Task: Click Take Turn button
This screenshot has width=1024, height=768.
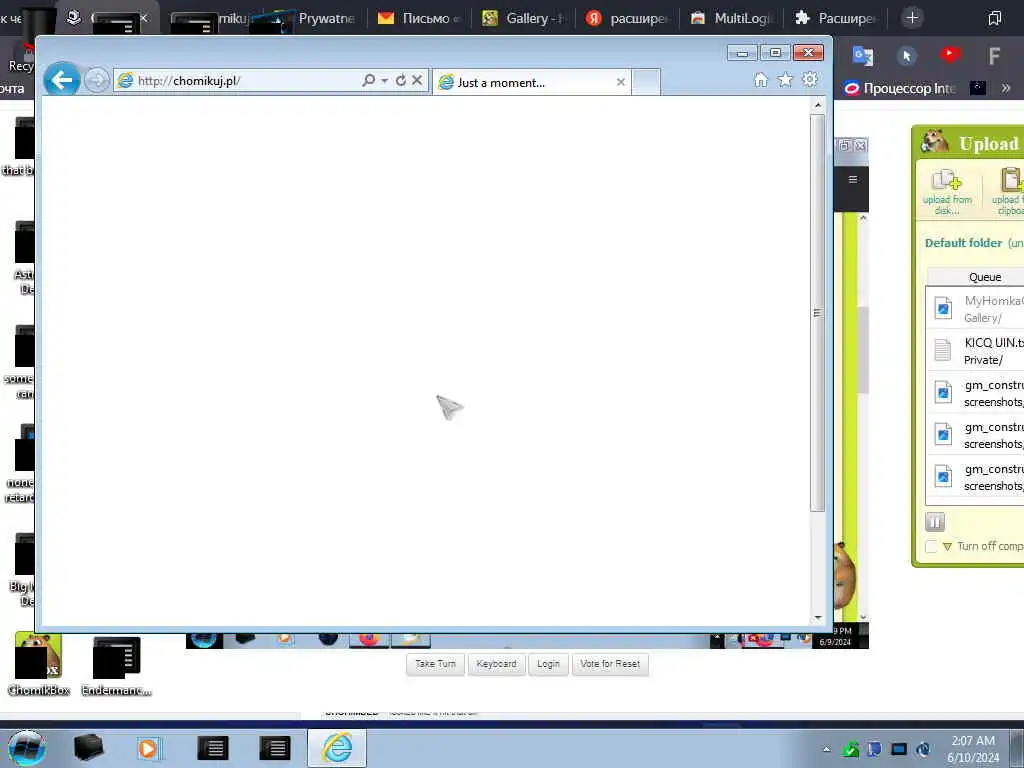Action: tap(436, 664)
